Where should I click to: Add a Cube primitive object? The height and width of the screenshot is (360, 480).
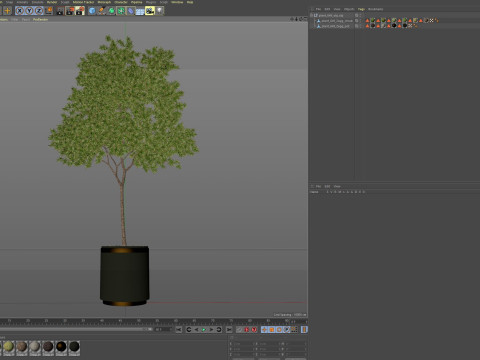pyautogui.click(x=92, y=11)
